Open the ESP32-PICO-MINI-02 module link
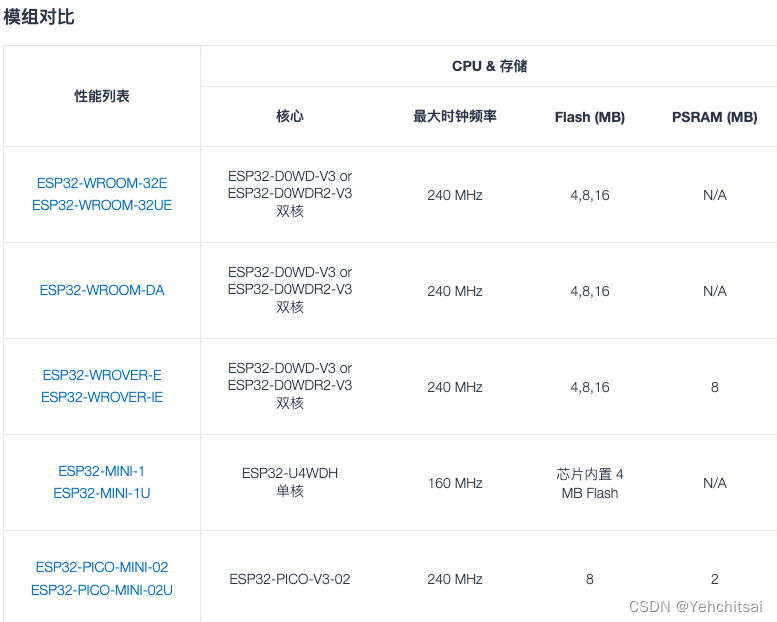Screen dimensions: 777x622 [102, 567]
